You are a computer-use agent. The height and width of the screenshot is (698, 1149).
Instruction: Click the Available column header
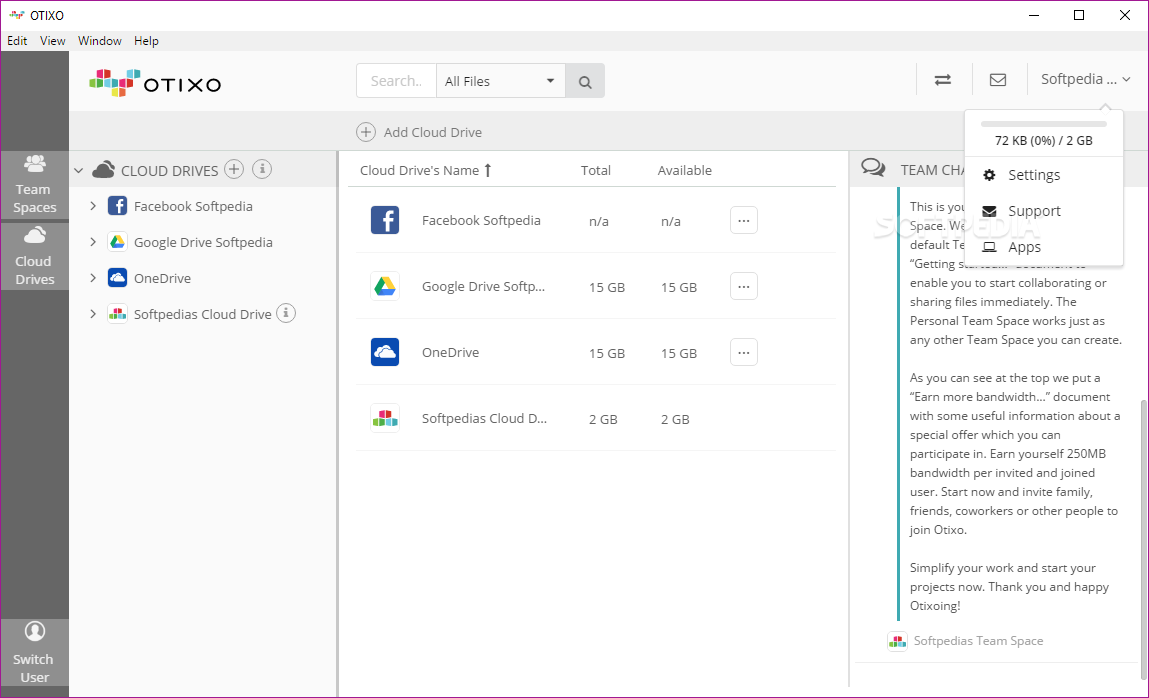pos(684,170)
